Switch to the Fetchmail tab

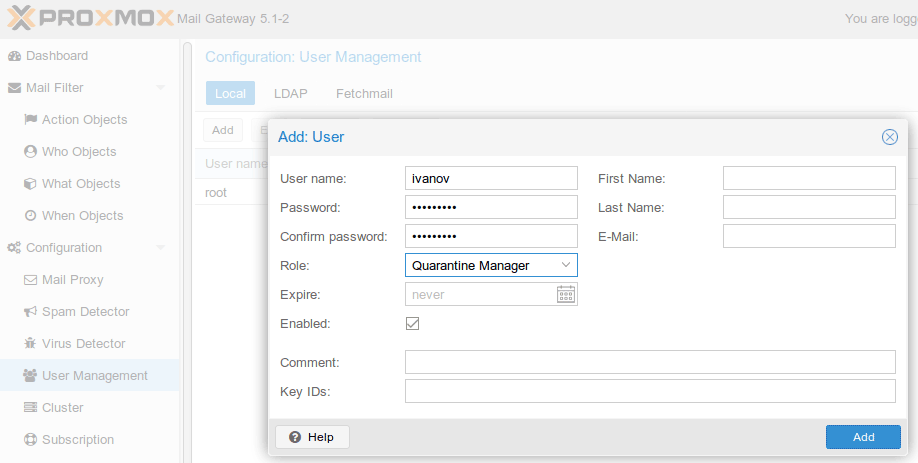[364, 94]
